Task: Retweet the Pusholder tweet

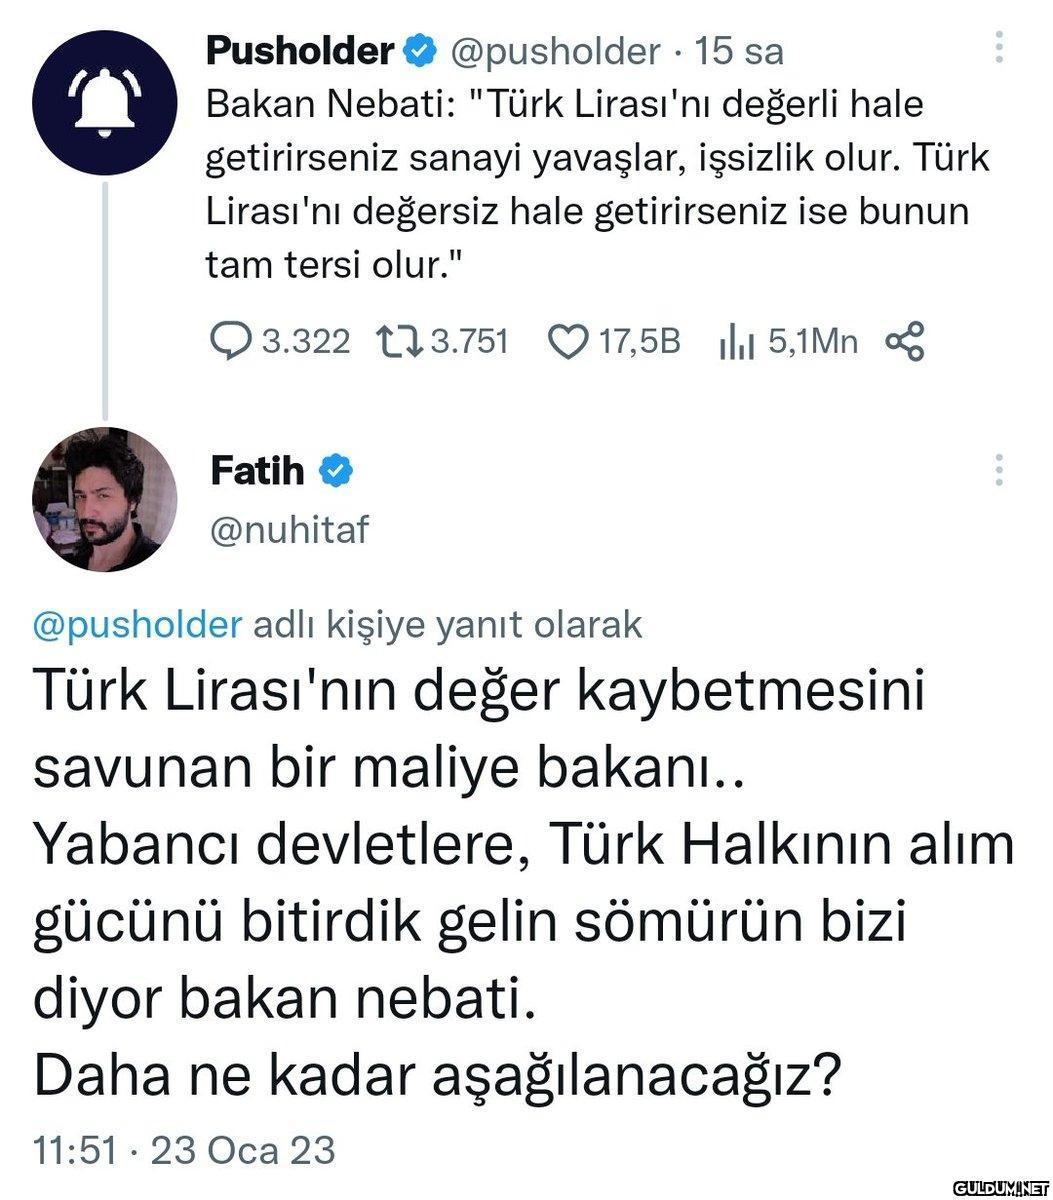Action: 400,342
